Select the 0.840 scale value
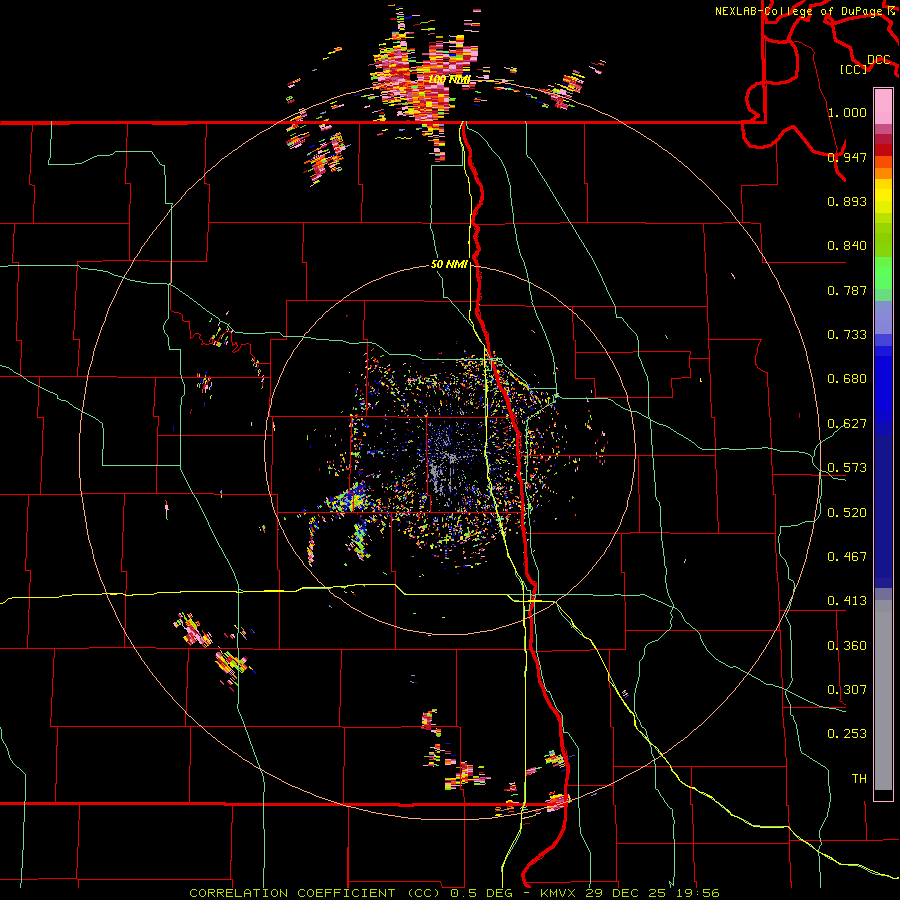Image resolution: width=900 pixels, height=900 pixels. (847, 246)
